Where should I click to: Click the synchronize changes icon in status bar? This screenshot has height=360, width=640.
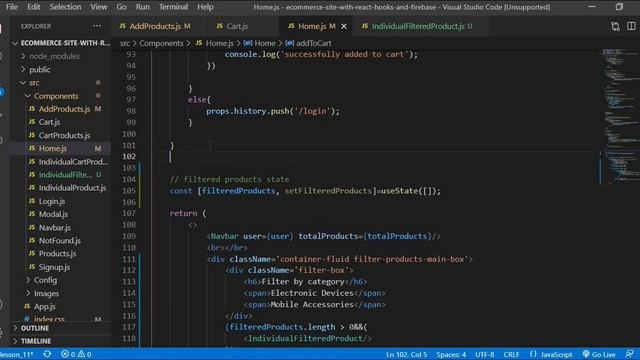tap(47, 354)
